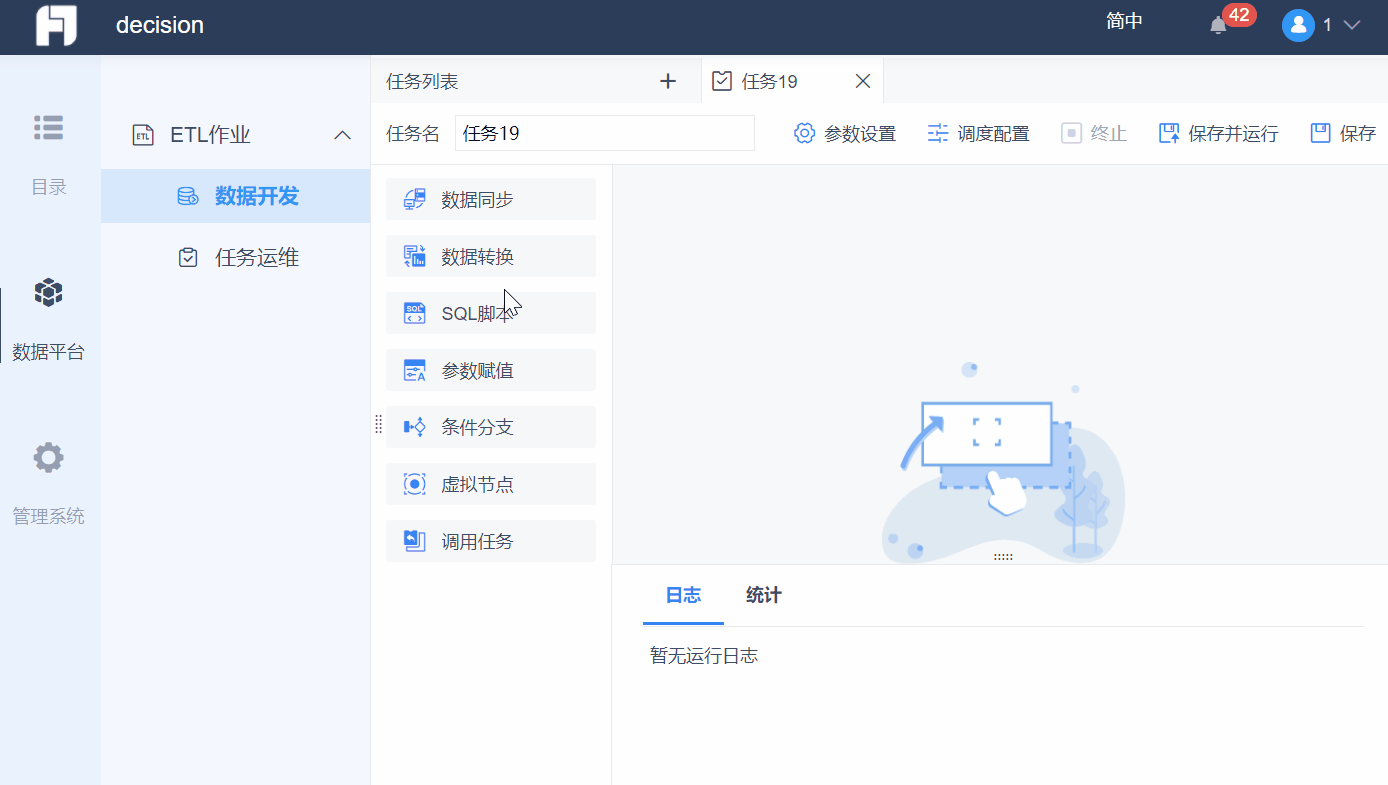The width and height of the screenshot is (1388, 785).
Task: Select the 条件分支 node
Action: click(491, 427)
